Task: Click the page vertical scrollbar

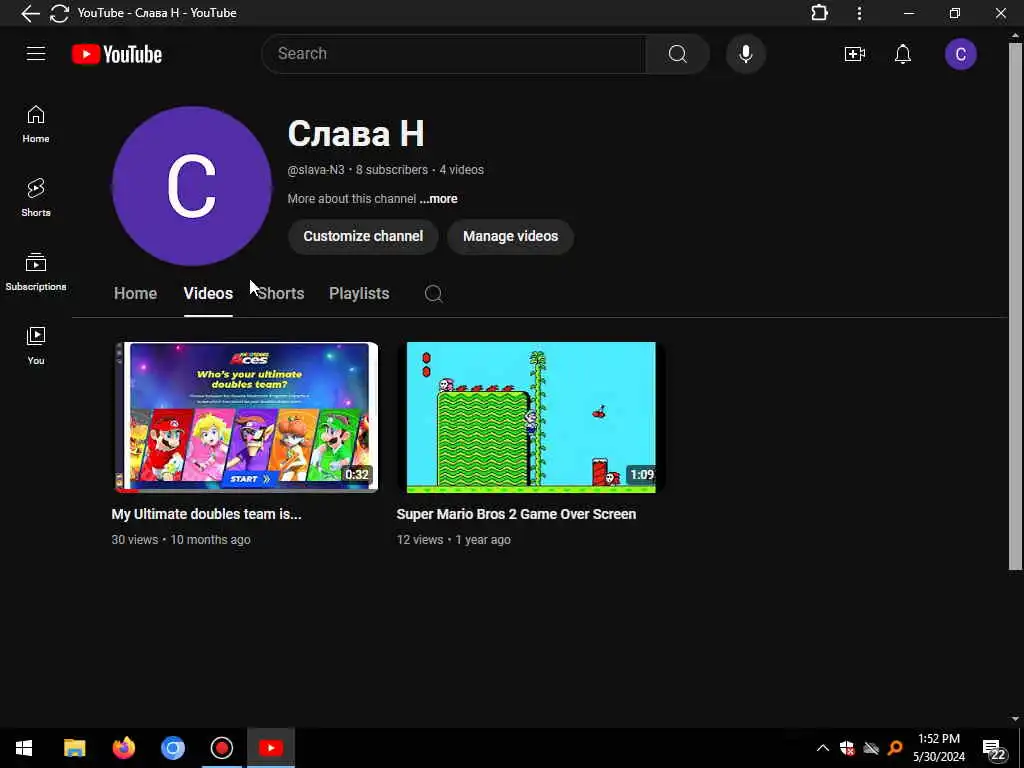Action: [1016, 307]
